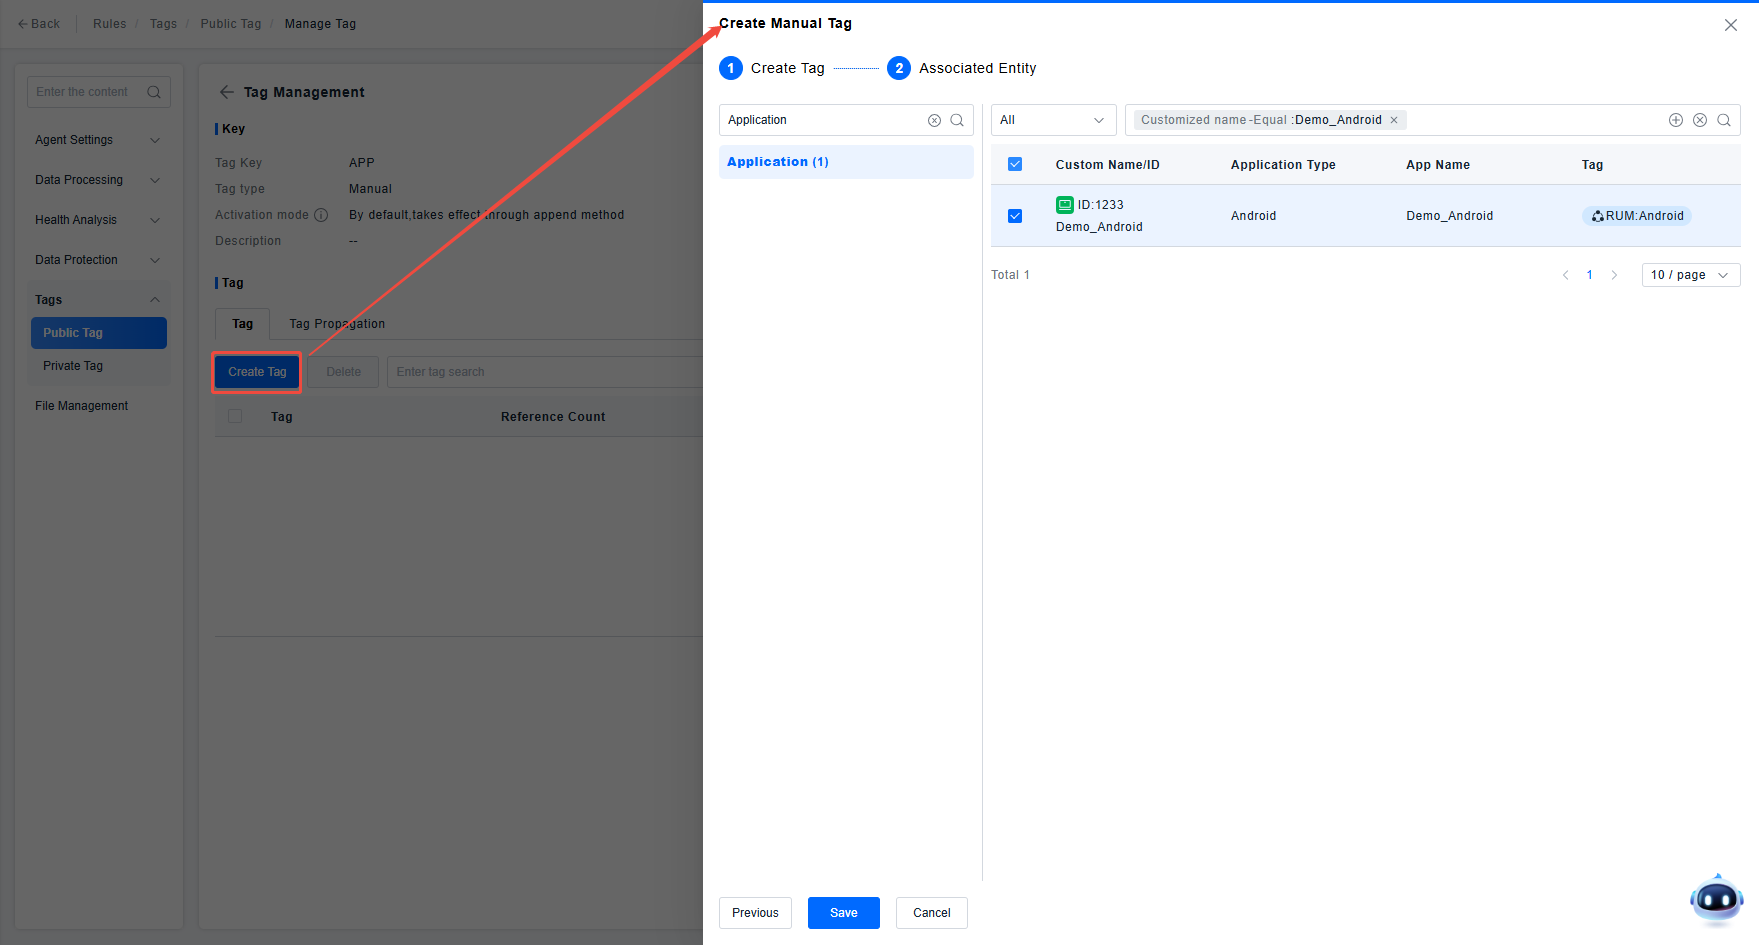Click the Save button
This screenshot has width=1759, height=945.
click(843, 913)
